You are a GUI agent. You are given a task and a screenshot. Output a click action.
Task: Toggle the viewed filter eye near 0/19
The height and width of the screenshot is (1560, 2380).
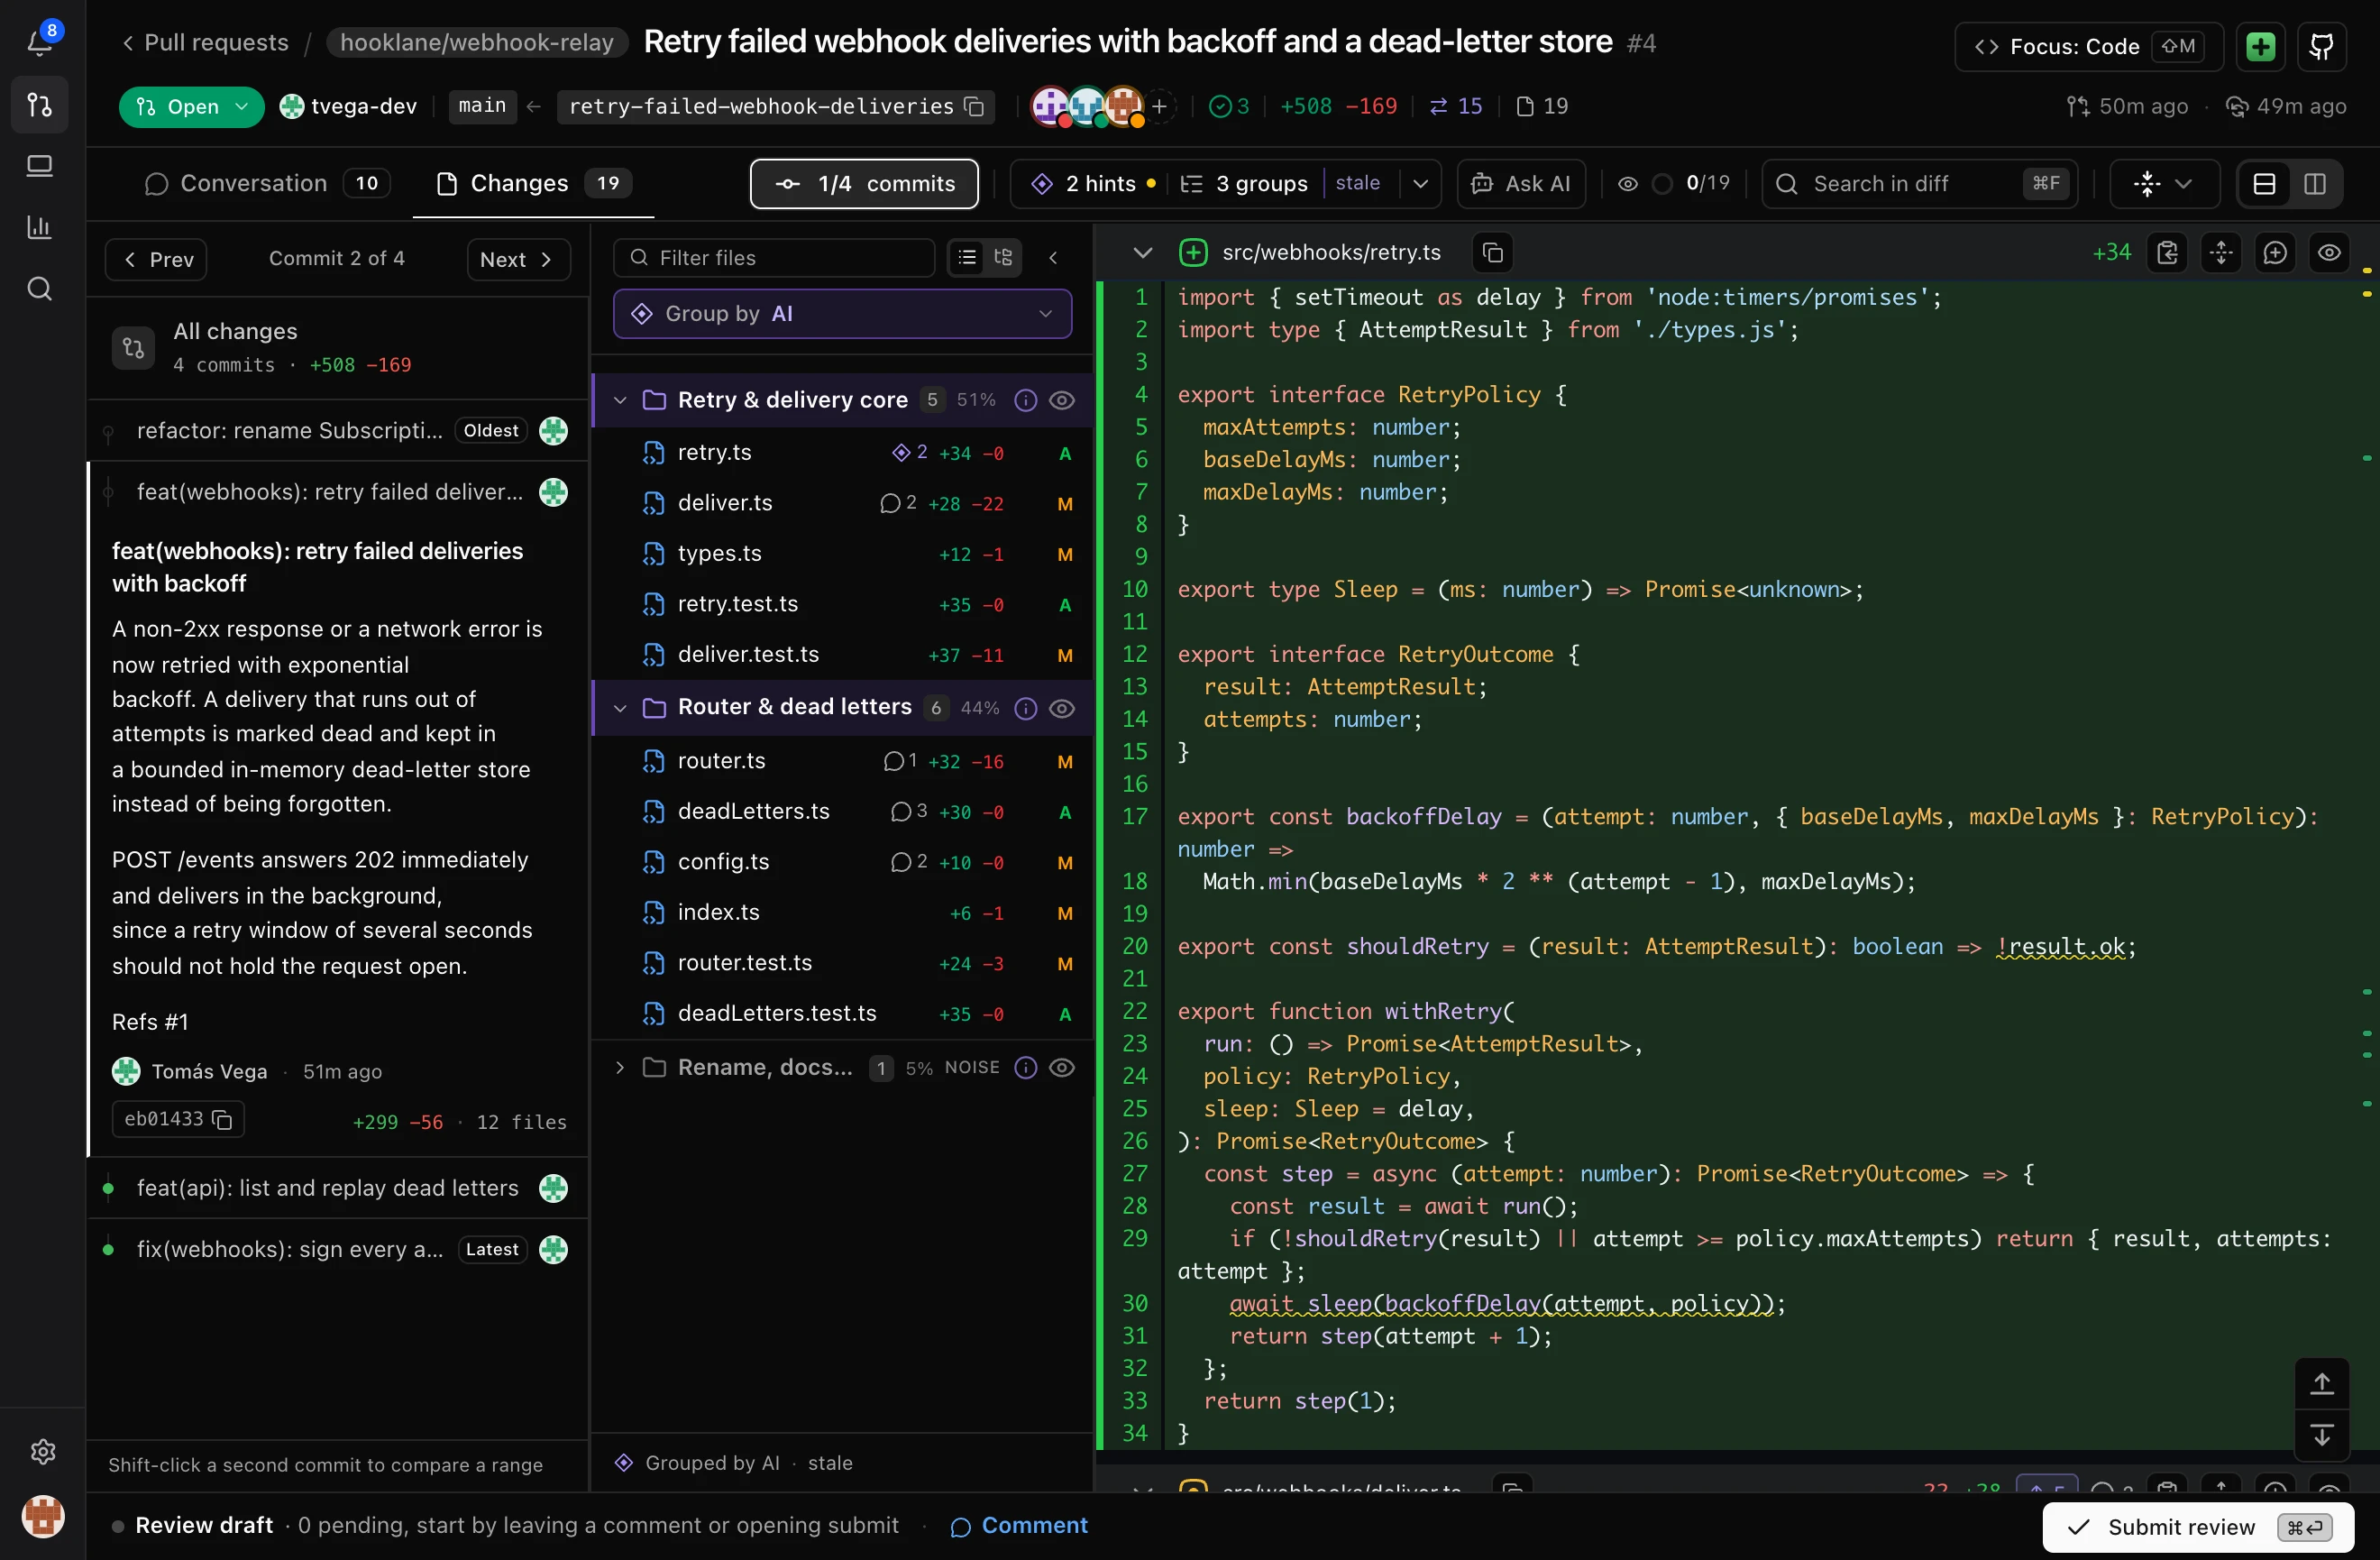[1627, 184]
